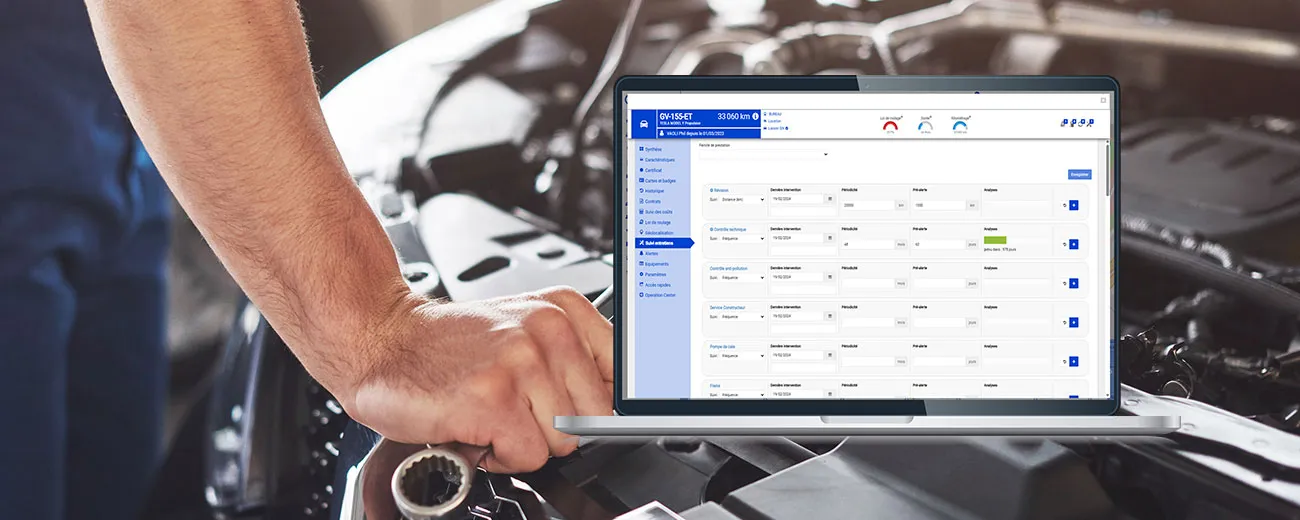Click the reset arrow in the Contrôle anti-pollution row
1300x520 pixels.
[1064, 283]
